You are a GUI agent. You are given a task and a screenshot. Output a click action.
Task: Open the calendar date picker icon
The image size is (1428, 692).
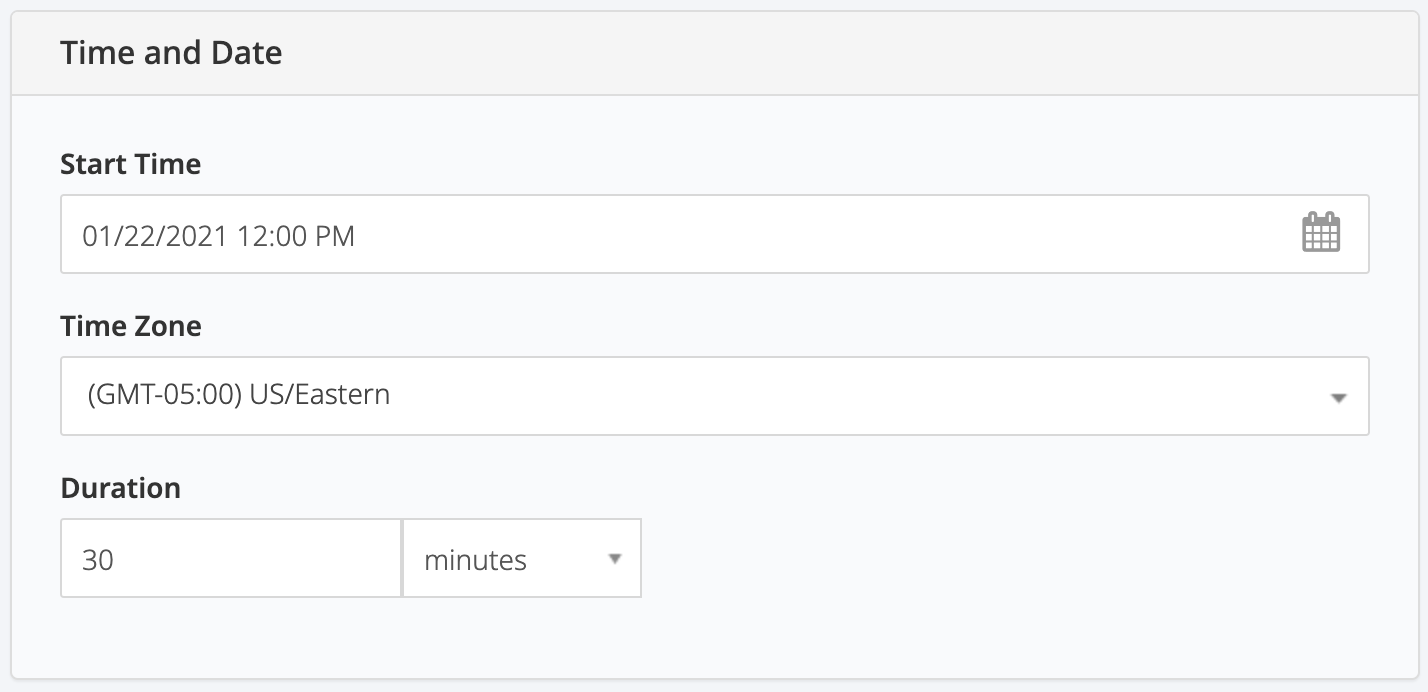(x=1321, y=234)
